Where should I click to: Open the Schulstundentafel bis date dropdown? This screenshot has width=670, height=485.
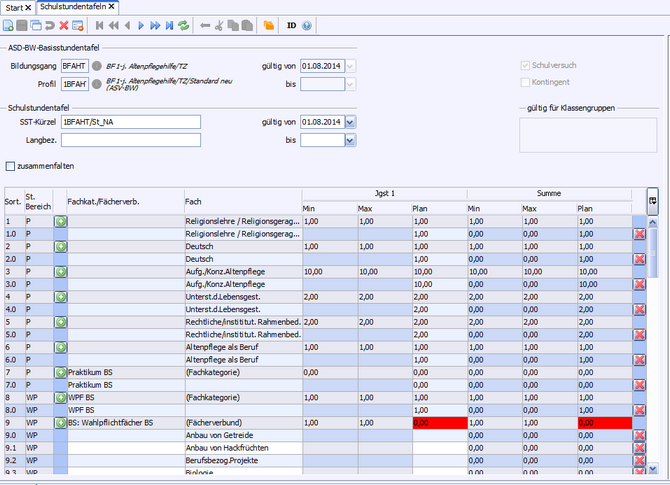350,140
